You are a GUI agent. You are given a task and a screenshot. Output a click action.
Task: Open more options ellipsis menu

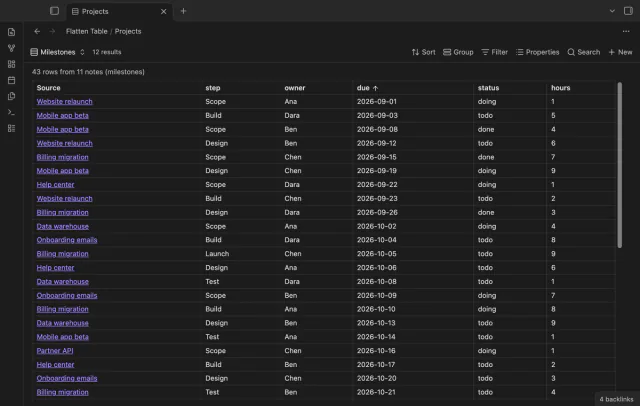[x=626, y=31]
